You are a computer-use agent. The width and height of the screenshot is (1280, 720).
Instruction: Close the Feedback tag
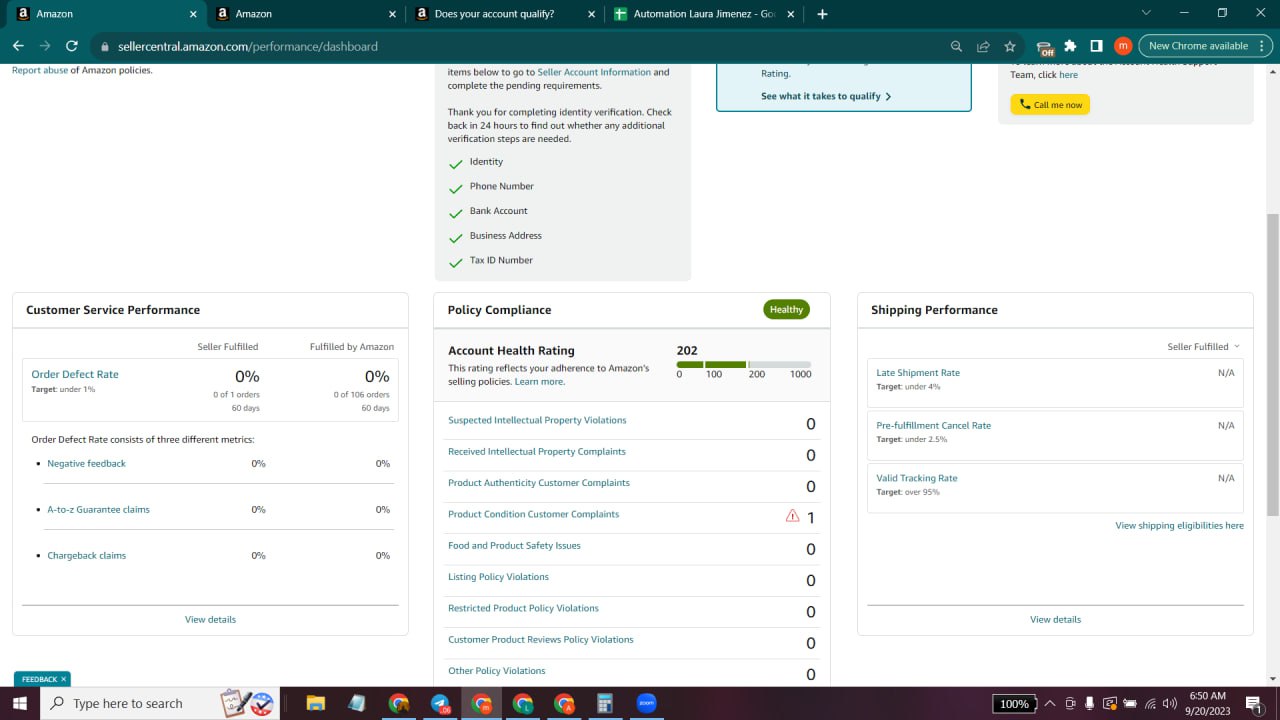coord(64,679)
